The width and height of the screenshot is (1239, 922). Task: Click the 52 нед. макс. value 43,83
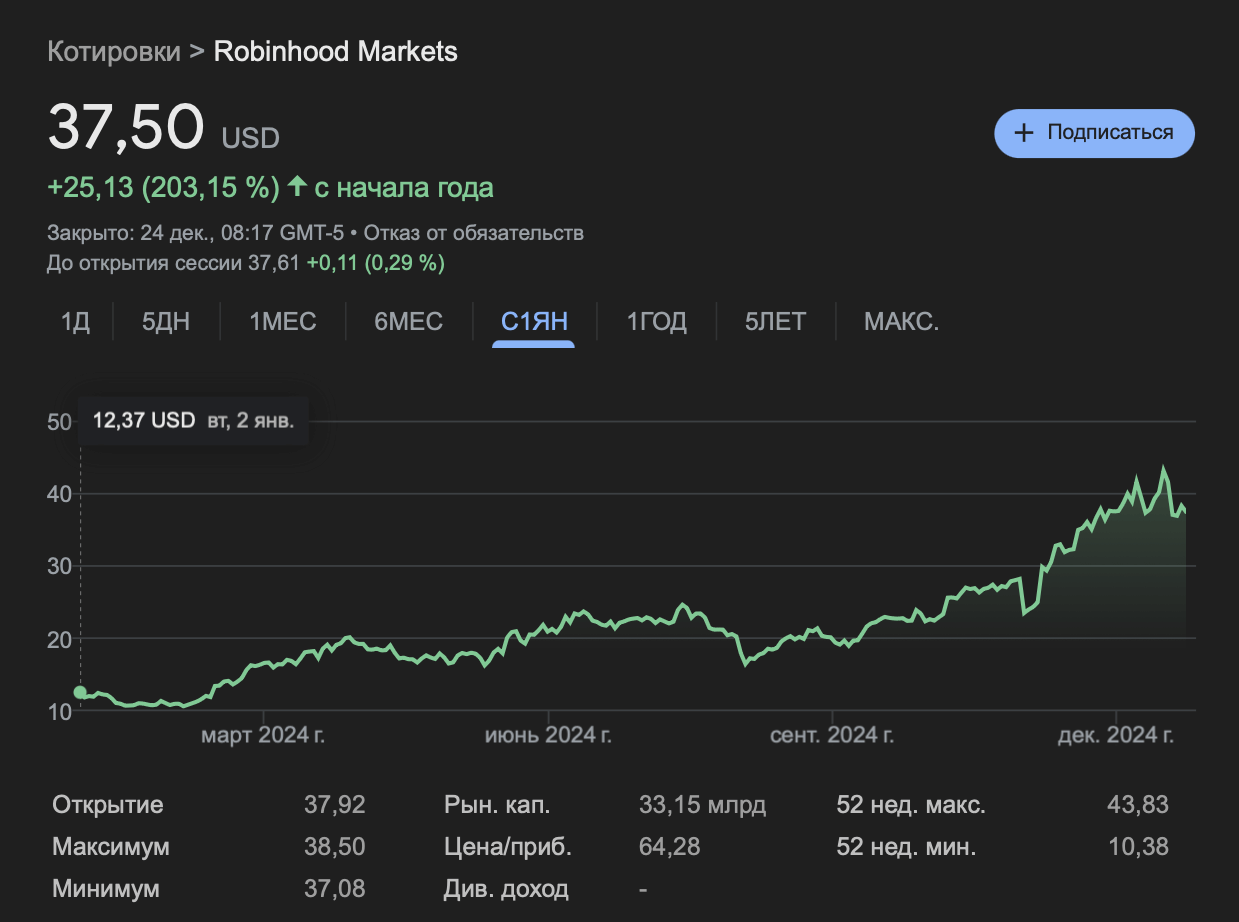[1137, 805]
